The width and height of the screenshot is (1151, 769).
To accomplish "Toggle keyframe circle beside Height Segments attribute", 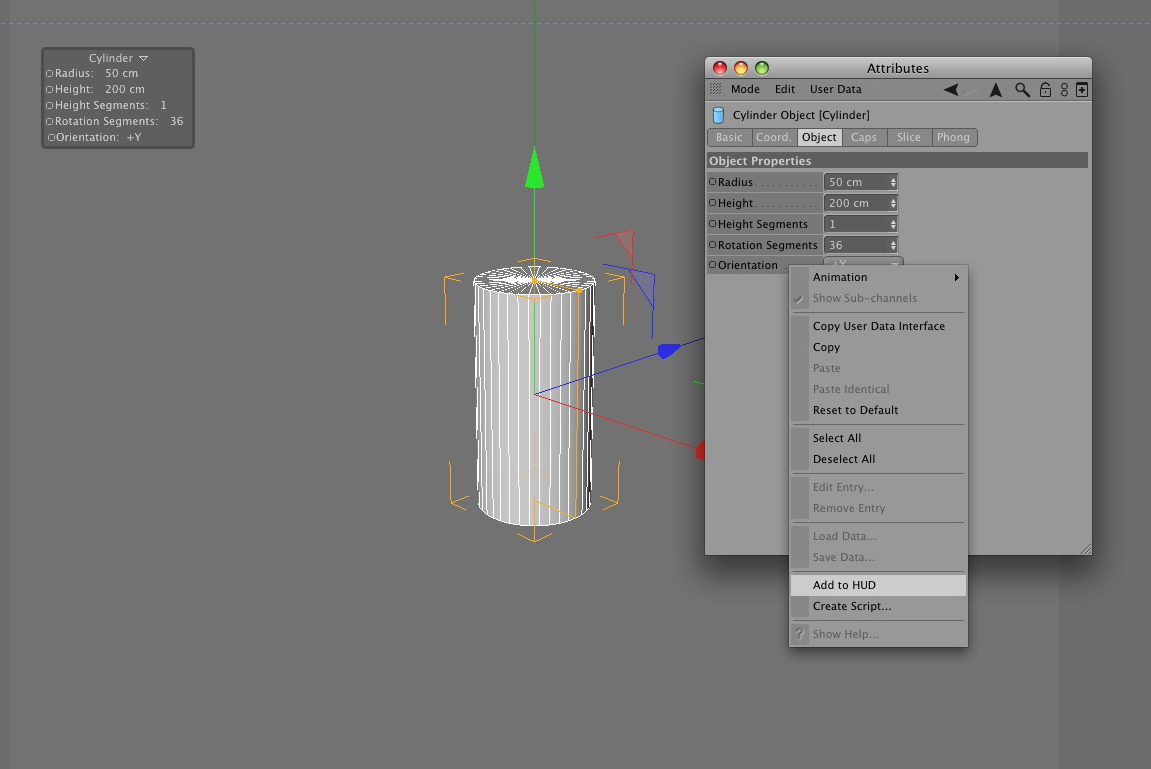I will click(712, 224).
